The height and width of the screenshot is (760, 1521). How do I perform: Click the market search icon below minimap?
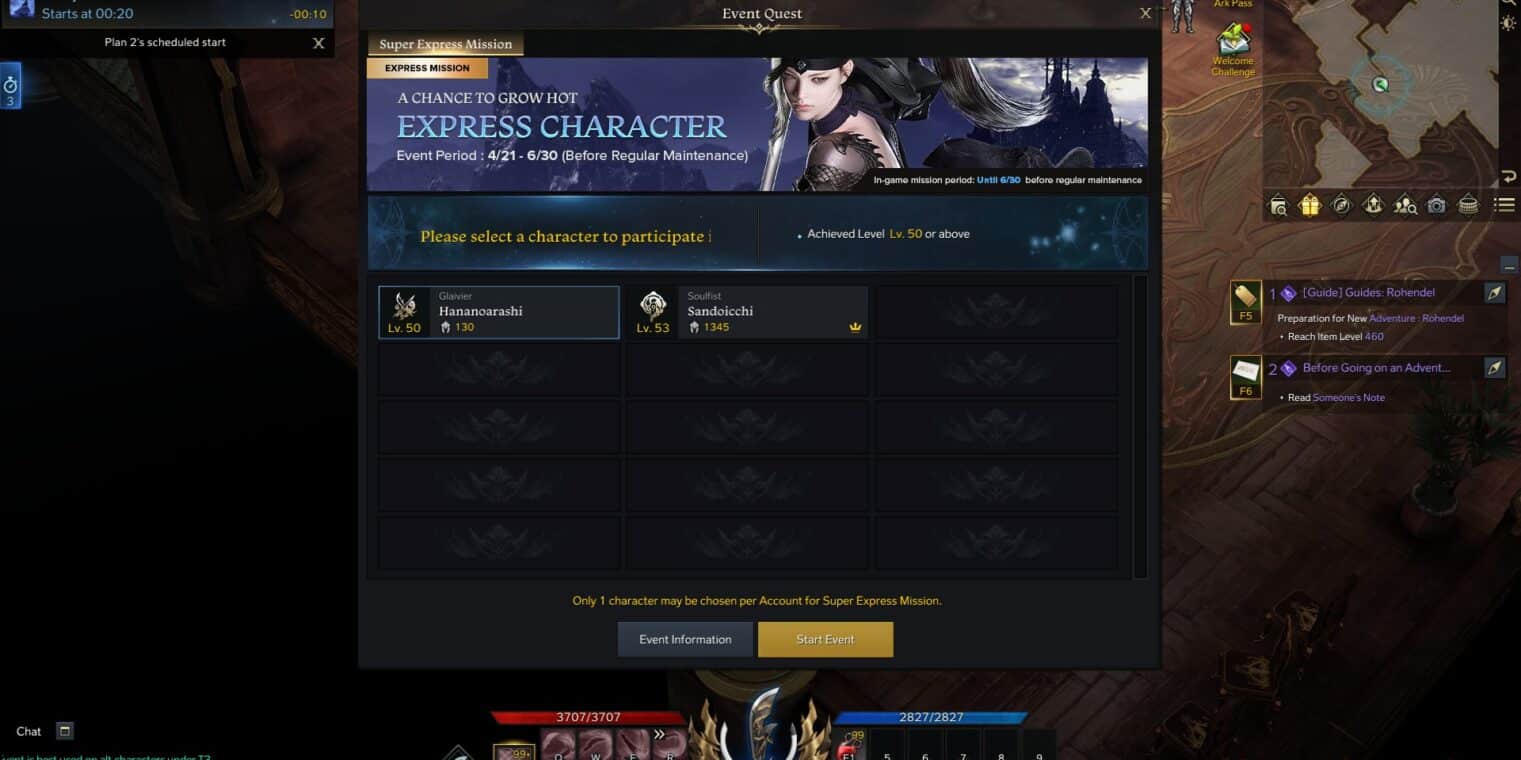1277,206
